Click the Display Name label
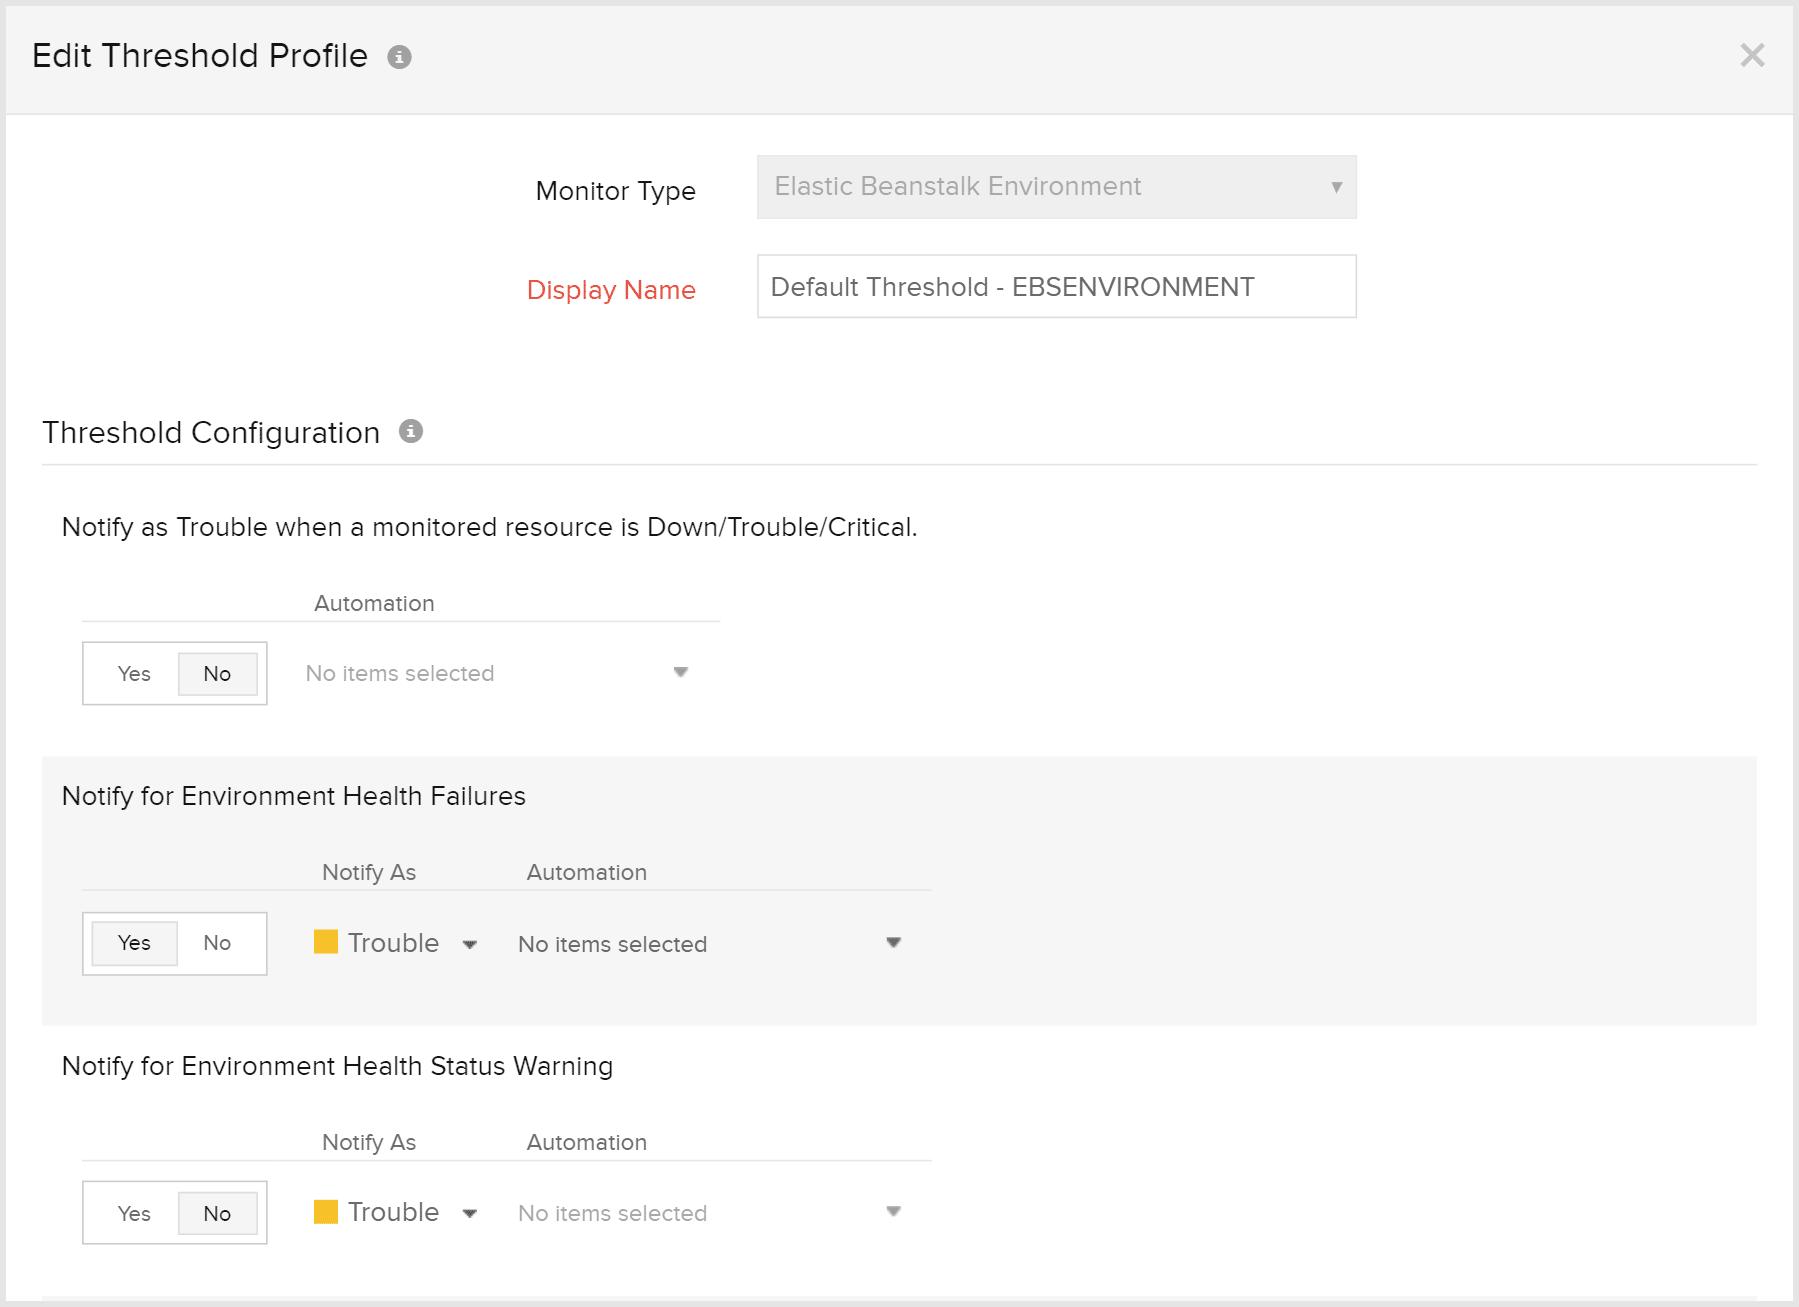The image size is (1799, 1307). [611, 290]
